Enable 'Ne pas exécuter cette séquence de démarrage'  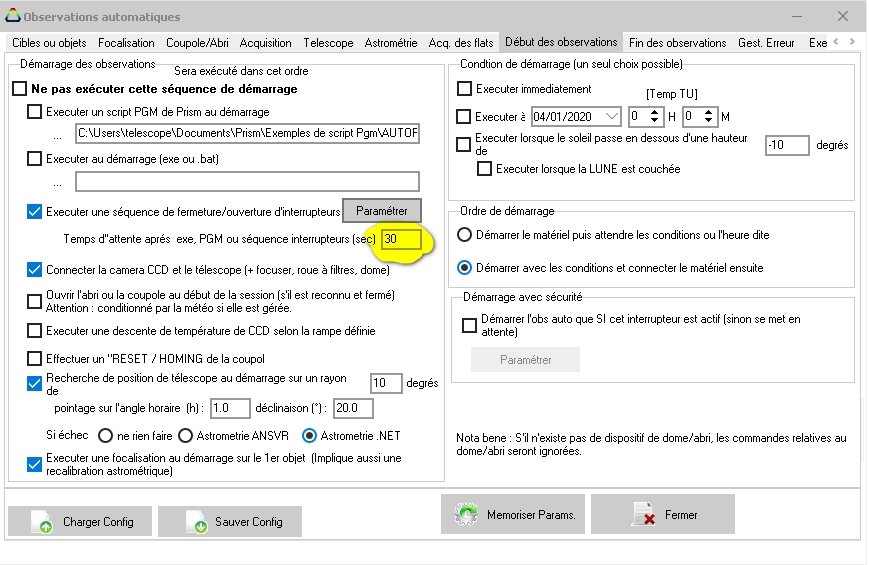(20, 89)
